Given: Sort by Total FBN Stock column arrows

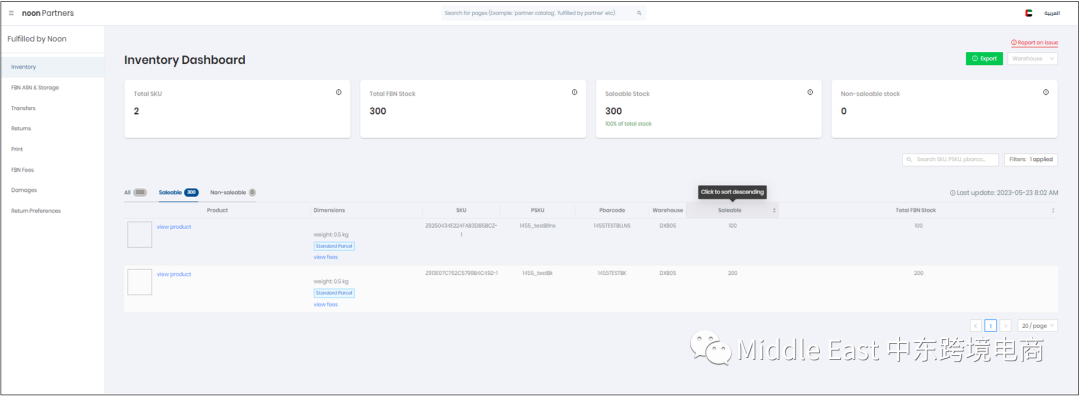Looking at the screenshot, I should point(1053,210).
